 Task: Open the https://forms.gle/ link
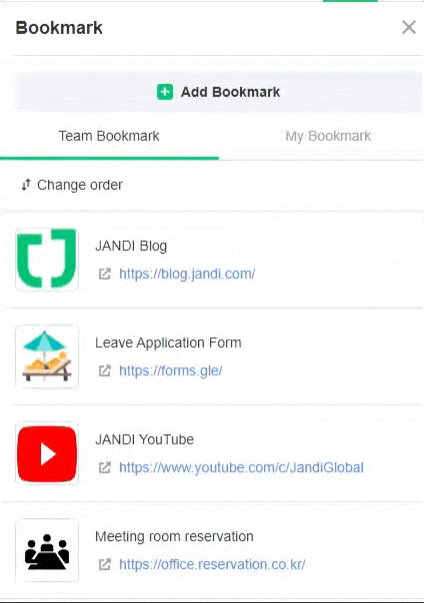click(171, 371)
